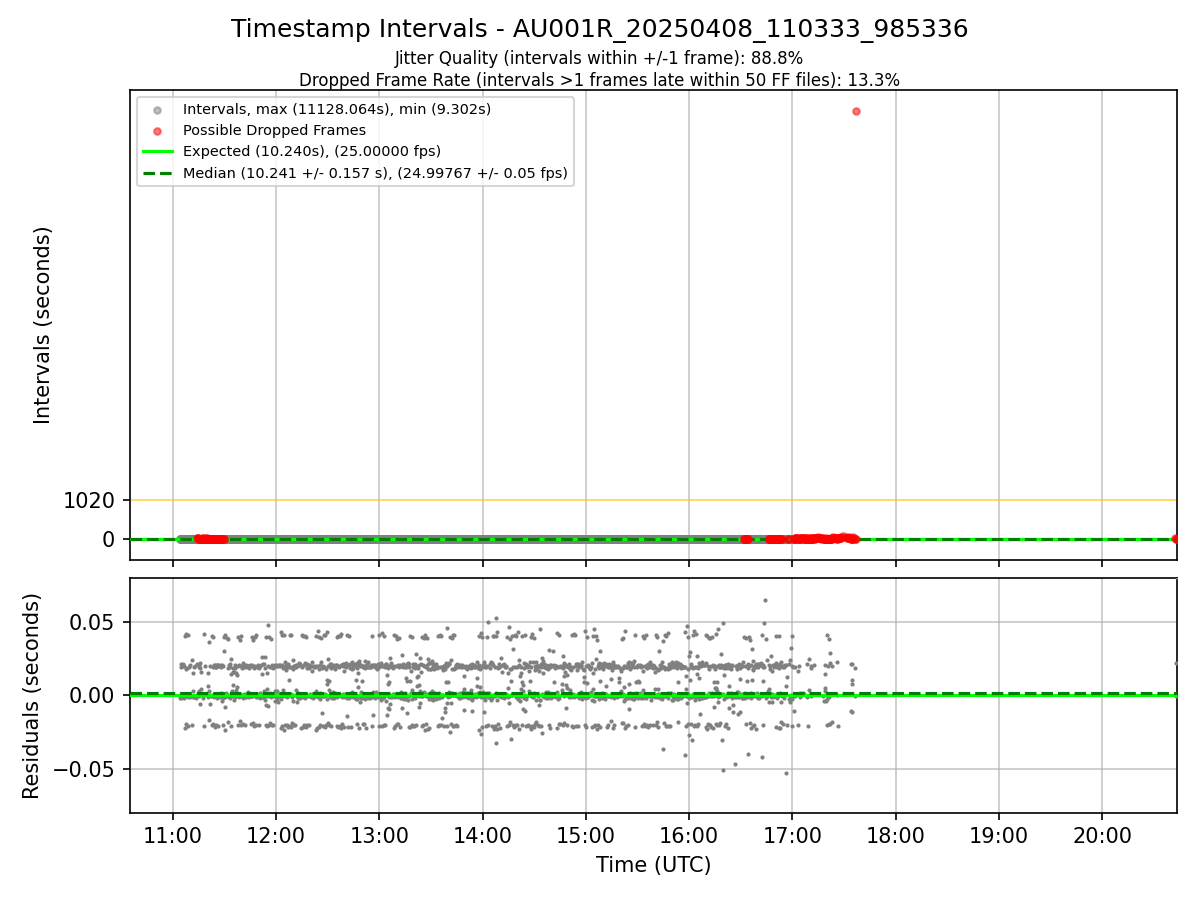Click the 'Residuals (seconds)' axis label
Screen dimensions: 1200x900
31,696
